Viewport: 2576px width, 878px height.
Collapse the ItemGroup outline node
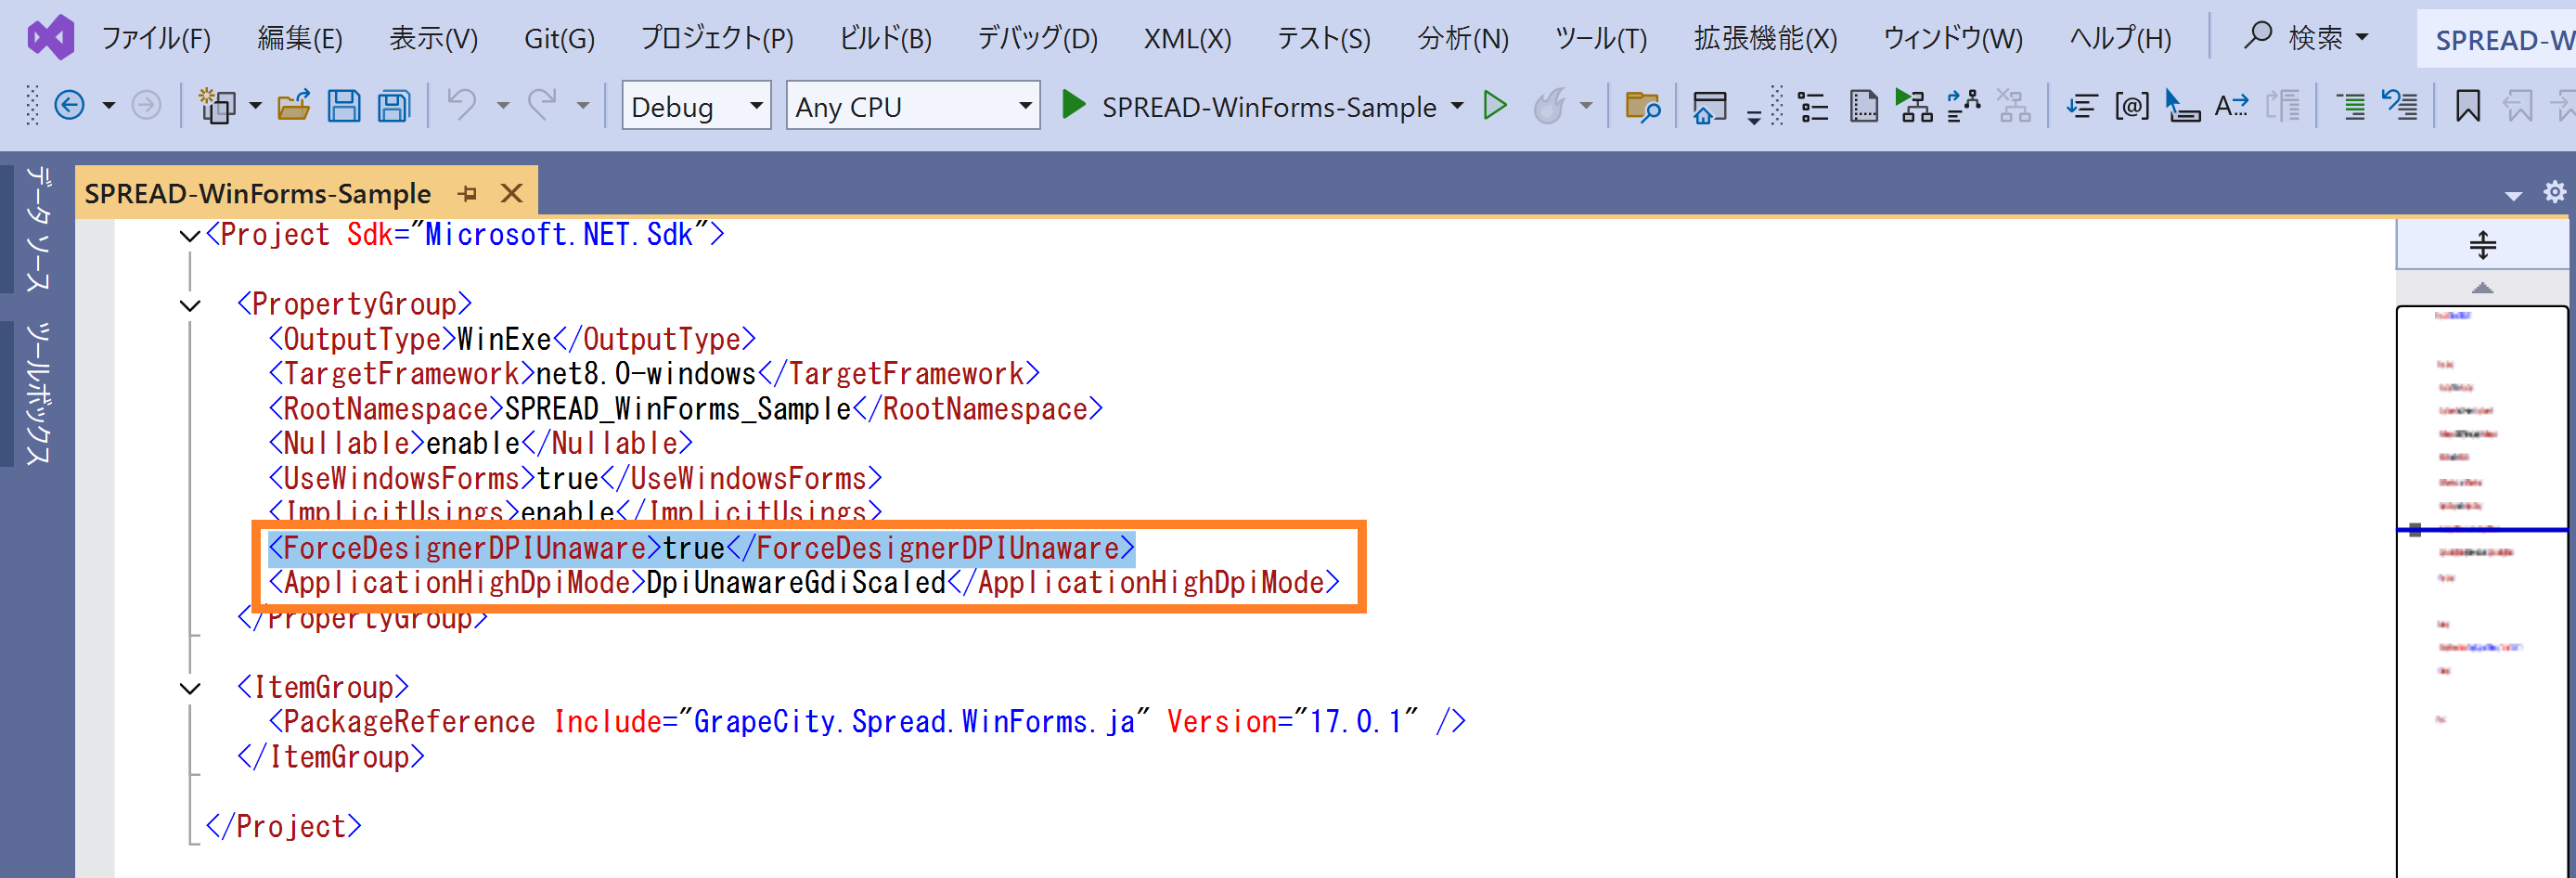(x=190, y=688)
